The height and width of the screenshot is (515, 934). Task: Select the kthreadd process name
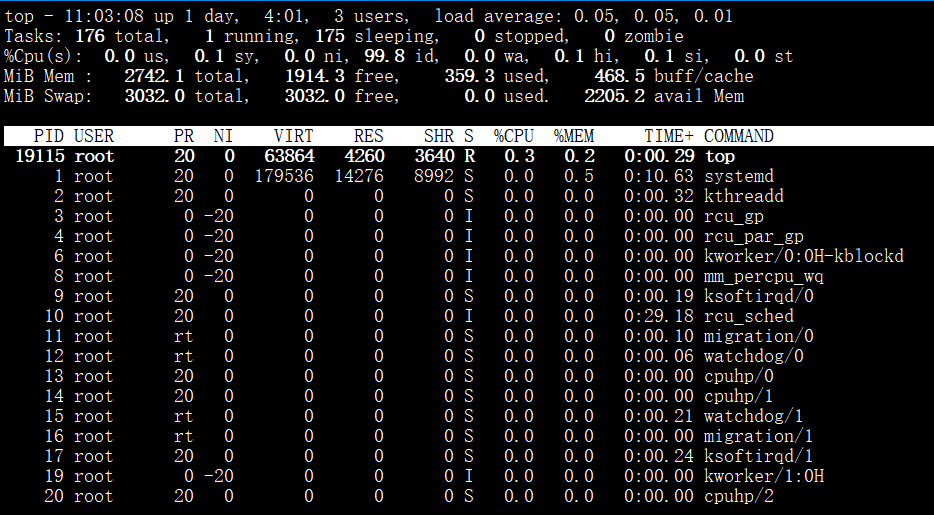[x=744, y=196]
